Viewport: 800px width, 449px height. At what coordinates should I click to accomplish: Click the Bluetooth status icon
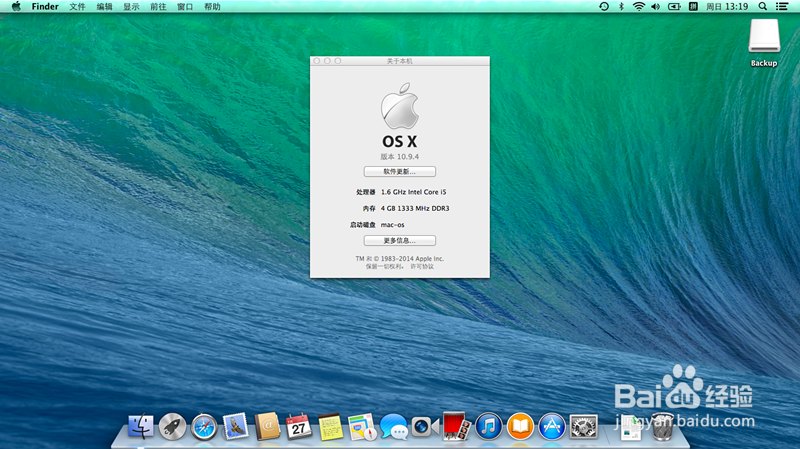pyautogui.click(x=621, y=7)
